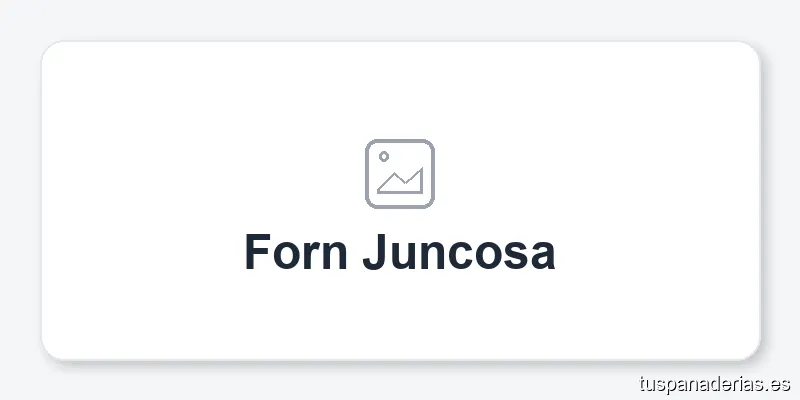Click the mountain outline in the placeholder icon
This screenshot has height=400, width=800.
pos(403,183)
